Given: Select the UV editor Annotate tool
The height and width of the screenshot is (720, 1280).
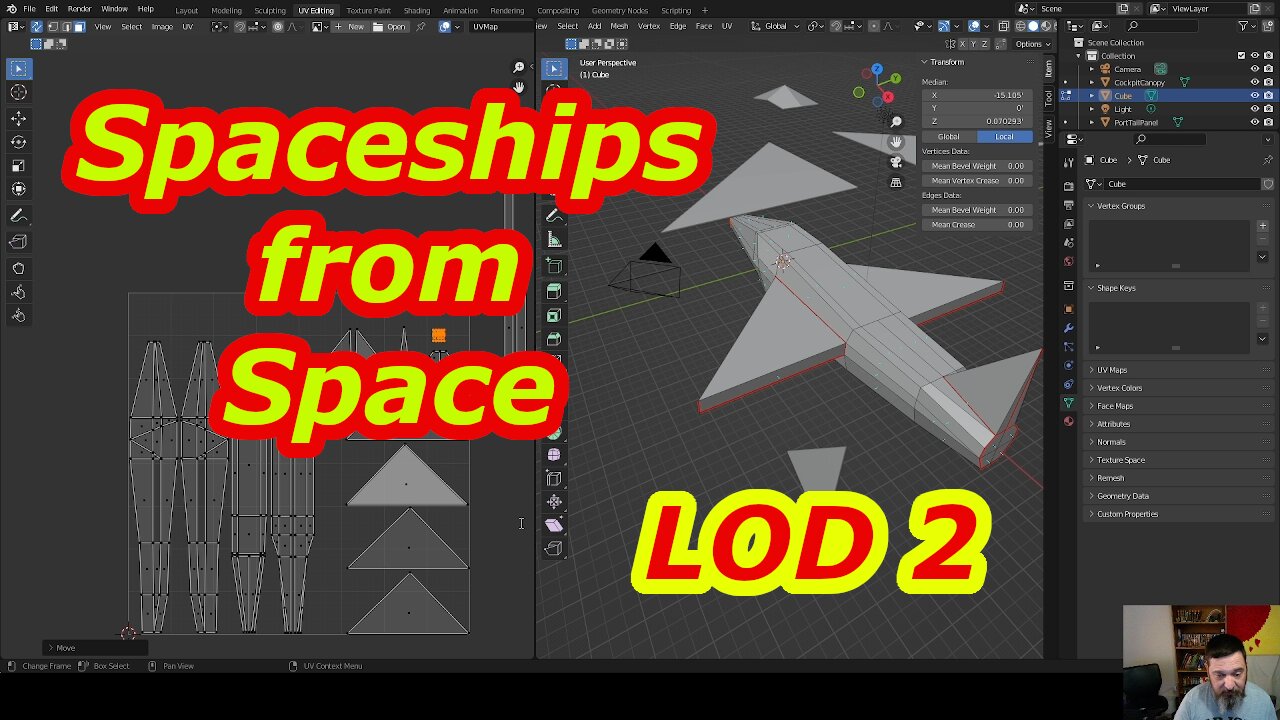Looking at the screenshot, I should click(18, 216).
